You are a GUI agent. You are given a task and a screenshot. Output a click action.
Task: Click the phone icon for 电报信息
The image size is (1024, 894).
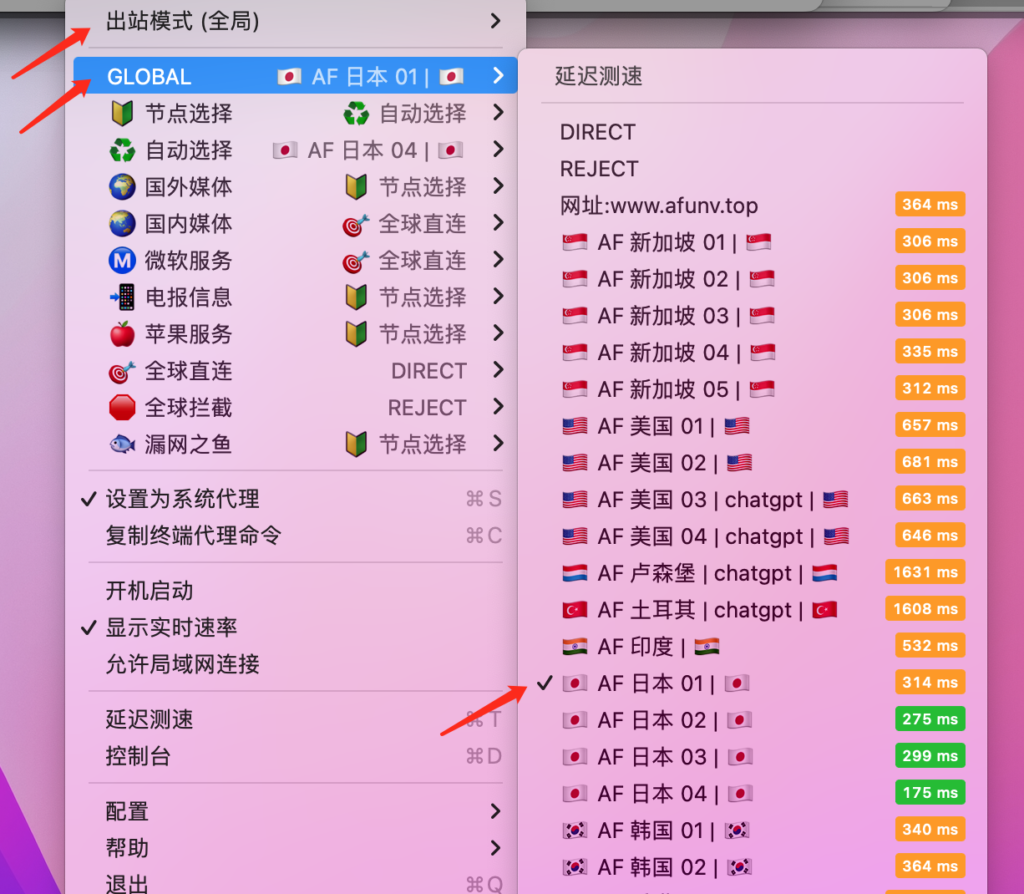[x=122, y=297]
